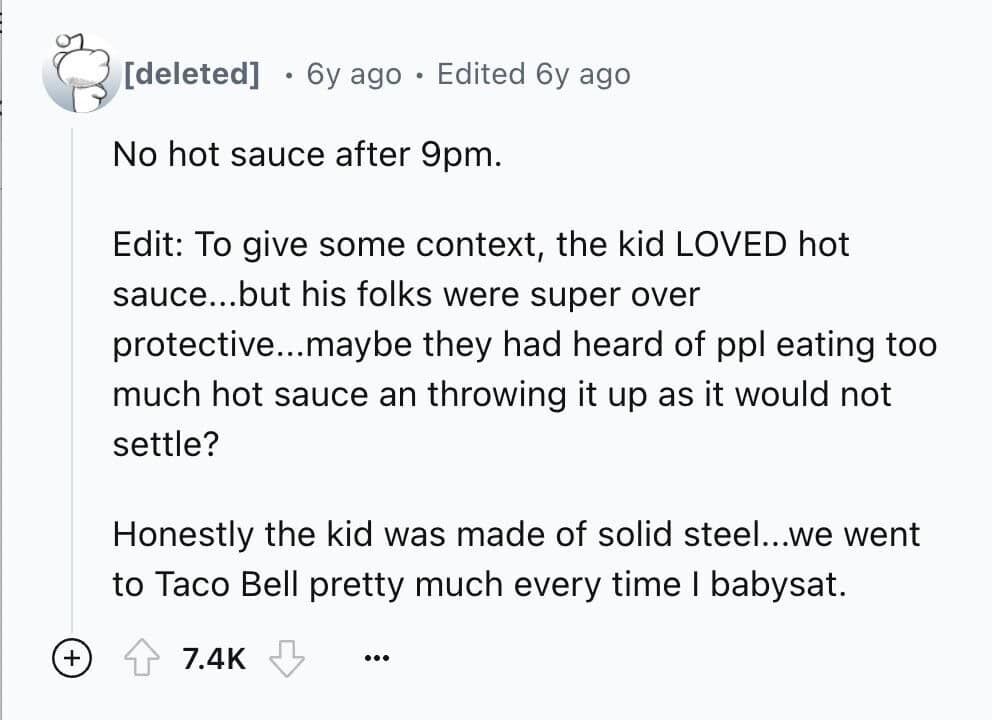The image size is (992, 720).
Task: Click the word "LOVED" in the comment
Action: 732,245
